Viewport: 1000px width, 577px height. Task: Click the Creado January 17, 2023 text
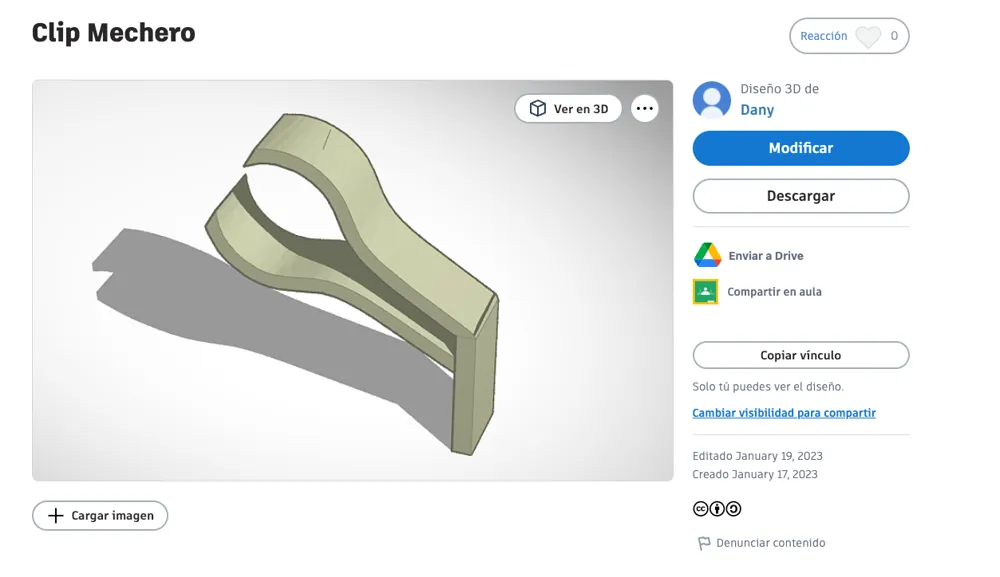(754, 474)
